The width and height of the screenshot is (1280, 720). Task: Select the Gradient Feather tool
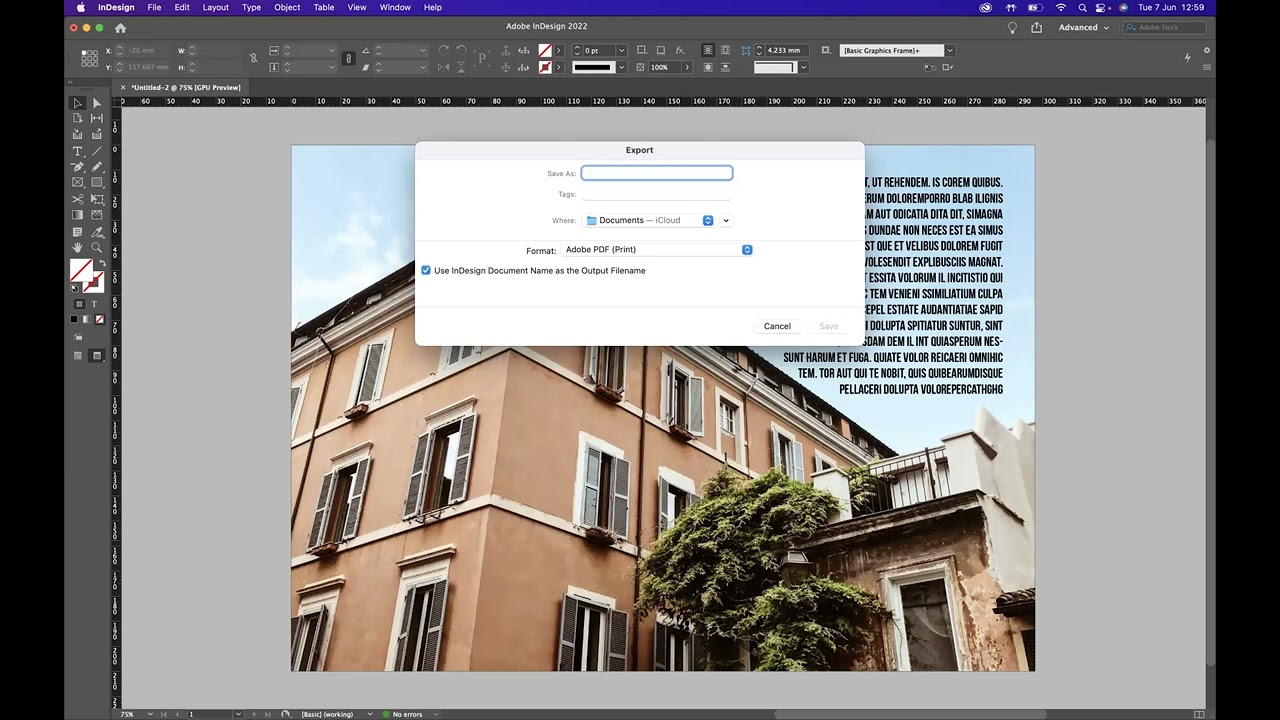[x=97, y=215]
